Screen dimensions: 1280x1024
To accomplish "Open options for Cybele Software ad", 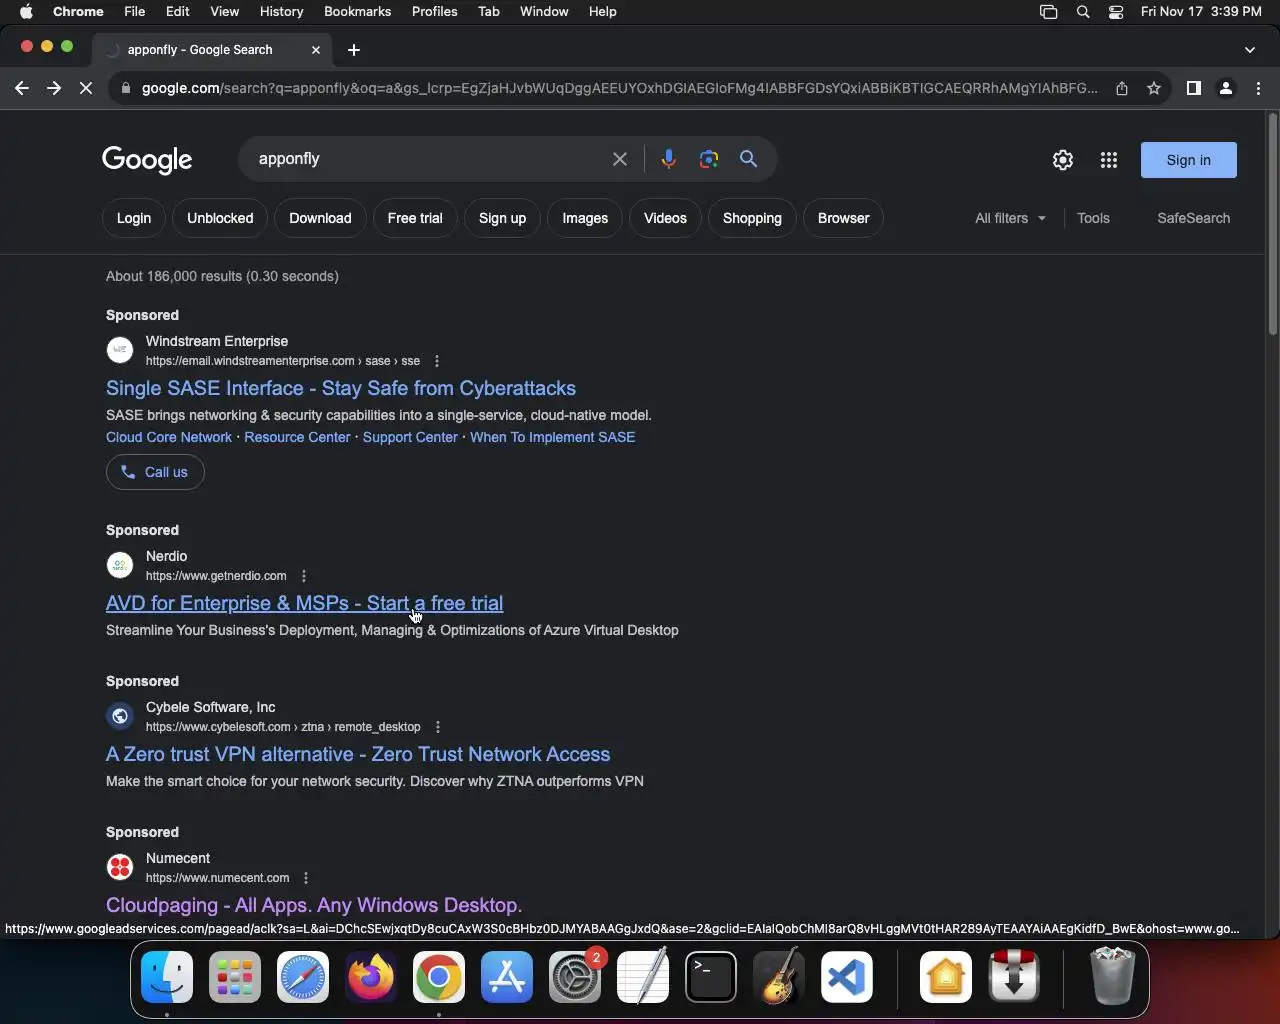I will click(438, 727).
